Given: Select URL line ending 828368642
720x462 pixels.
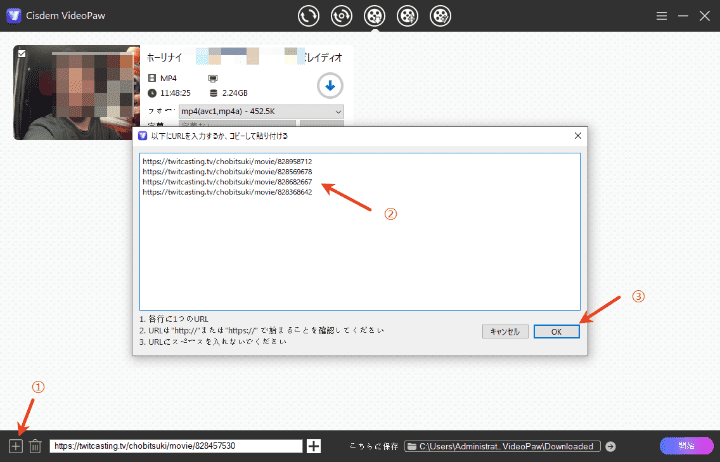Looking at the screenshot, I should 227,192.
